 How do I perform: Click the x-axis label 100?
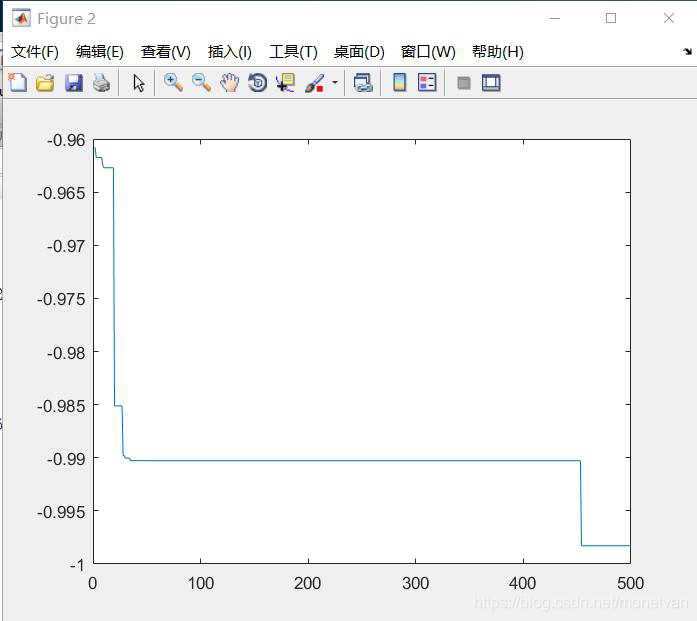(200, 583)
